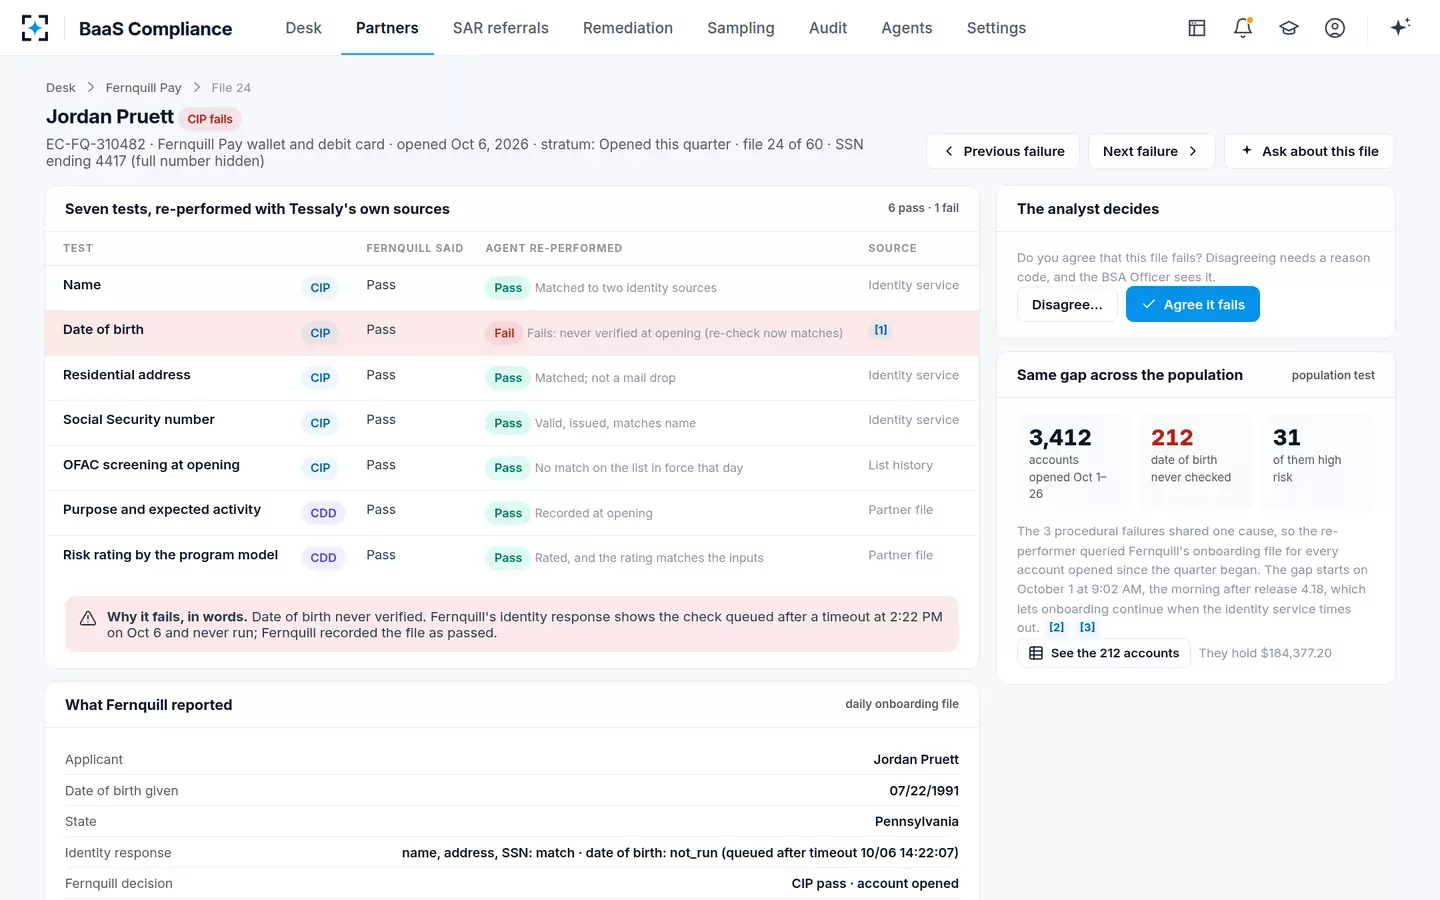
Task: Open the graduation cap learning icon
Action: [x=1289, y=28]
